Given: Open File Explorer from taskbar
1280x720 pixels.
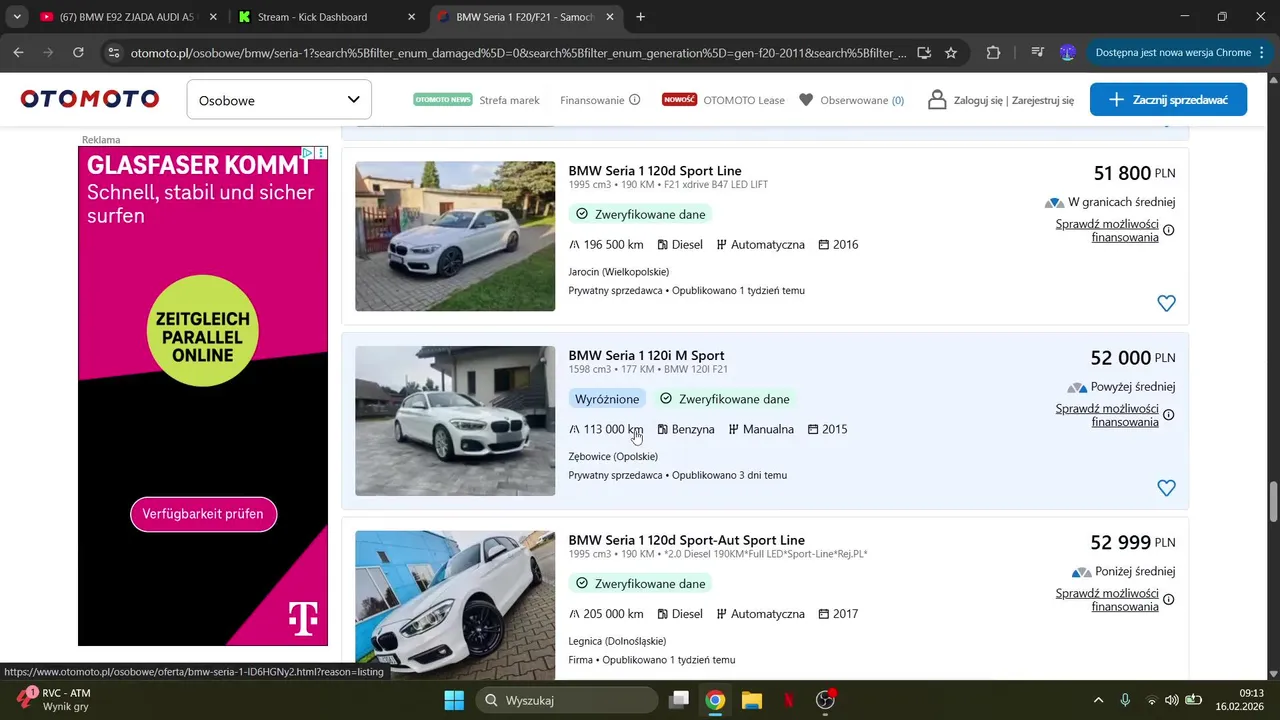Looking at the screenshot, I should pos(752,700).
